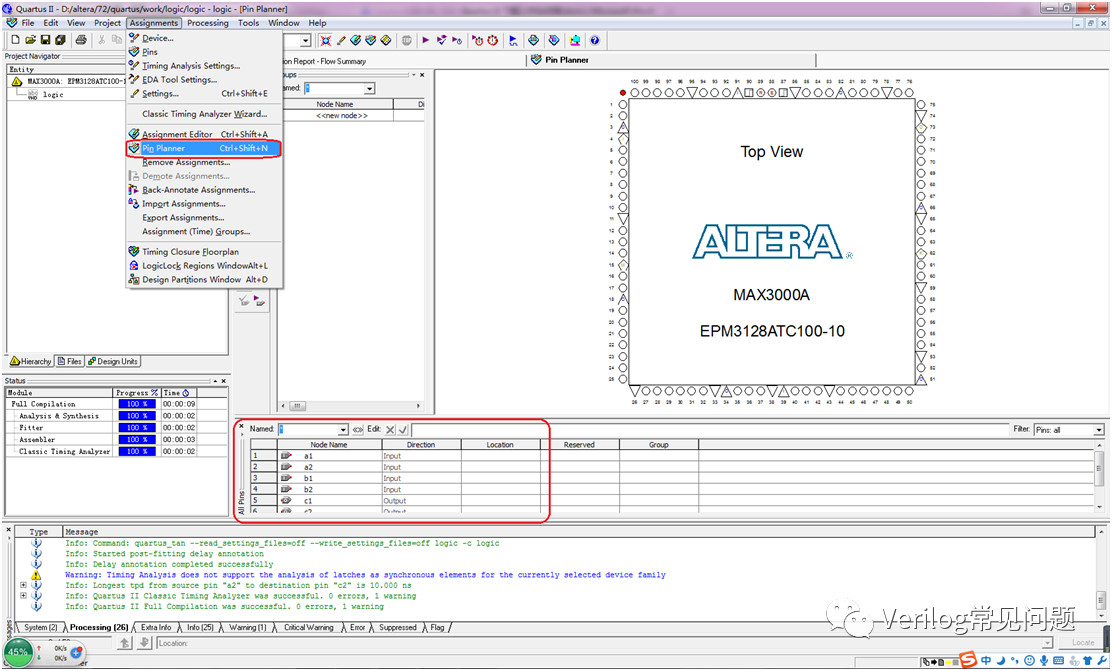Open the Design Units tab
This screenshot has width=1112, height=671.
(x=113, y=361)
